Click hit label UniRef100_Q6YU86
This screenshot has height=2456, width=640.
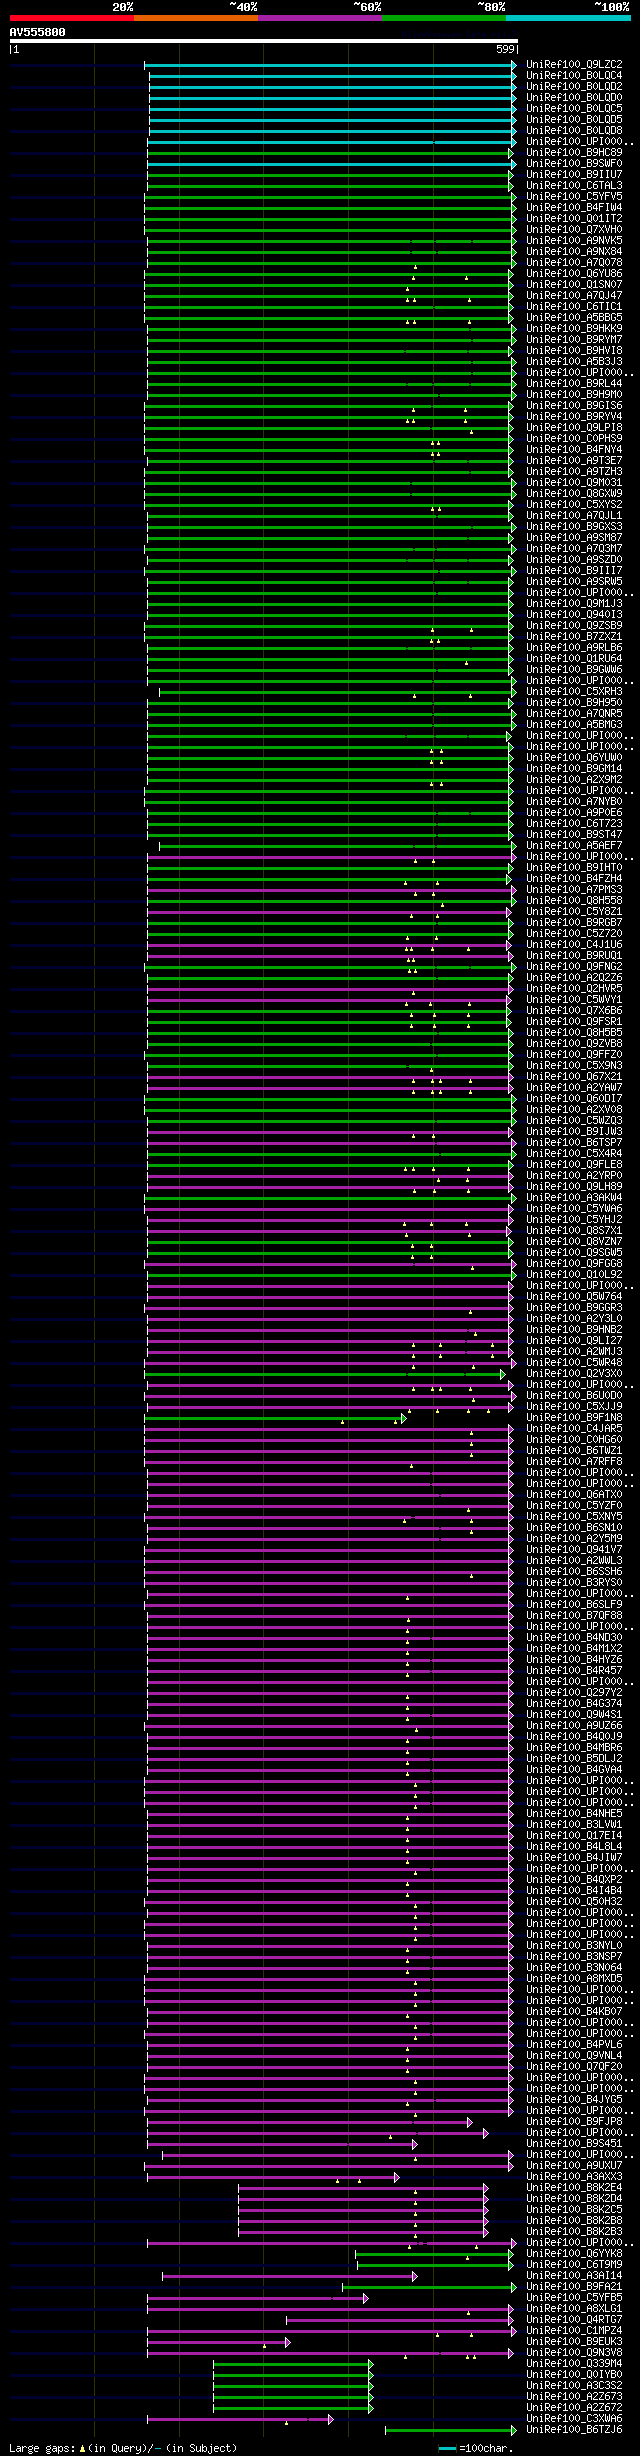[x=574, y=274]
